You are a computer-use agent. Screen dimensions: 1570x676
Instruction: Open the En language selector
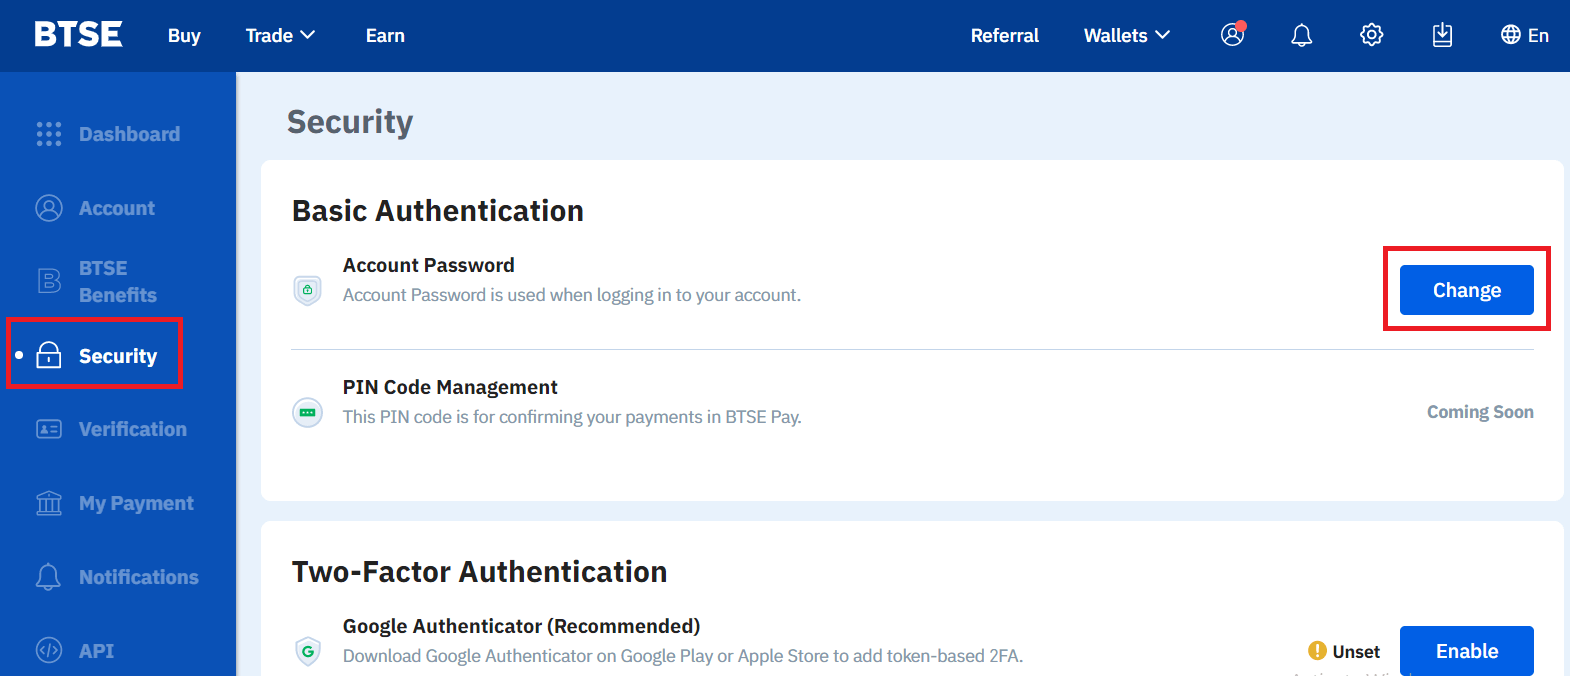point(1538,36)
